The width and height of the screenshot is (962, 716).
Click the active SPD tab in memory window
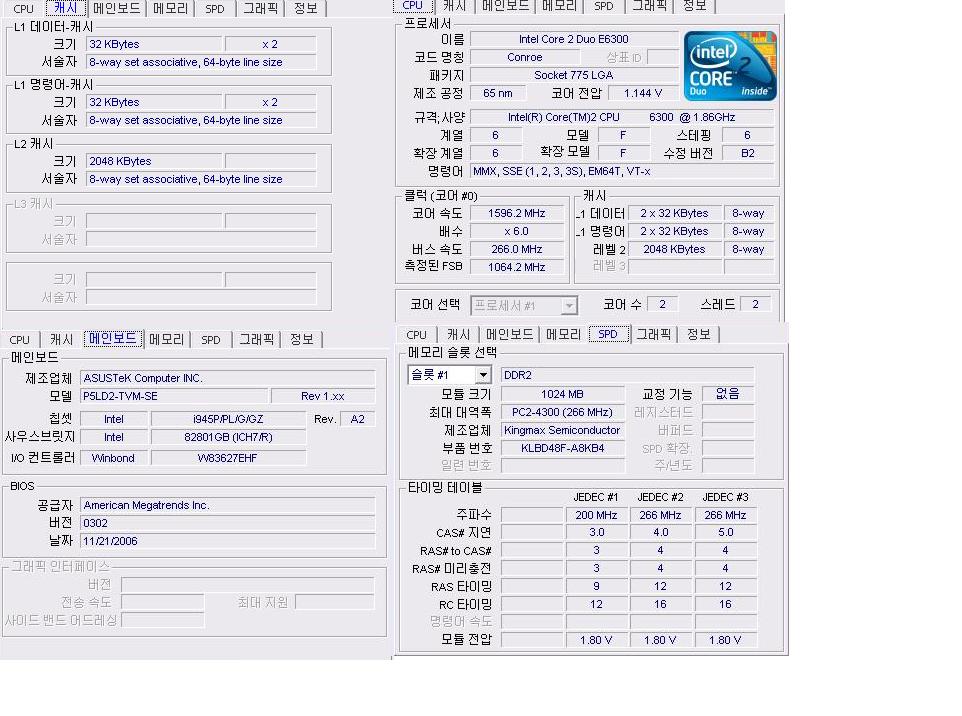[607, 334]
